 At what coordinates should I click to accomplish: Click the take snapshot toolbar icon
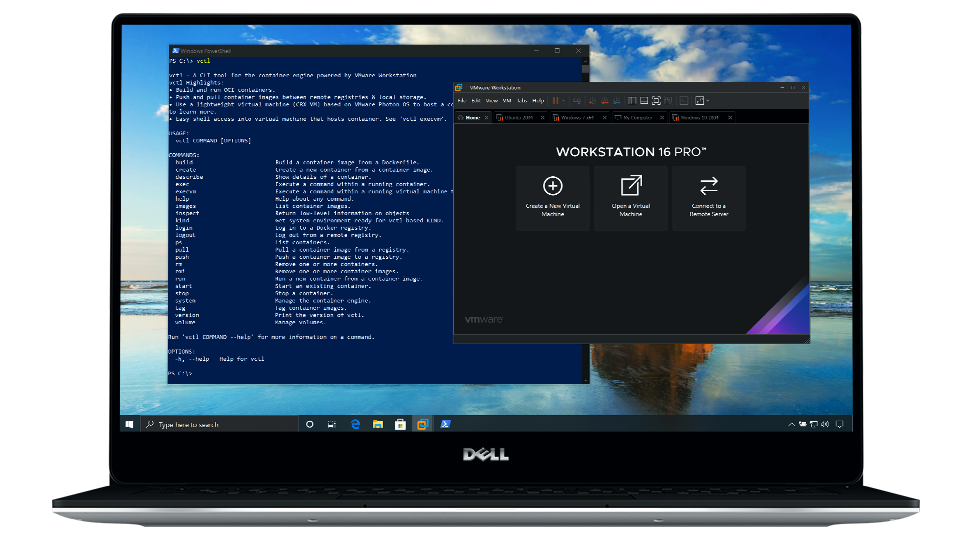591,101
